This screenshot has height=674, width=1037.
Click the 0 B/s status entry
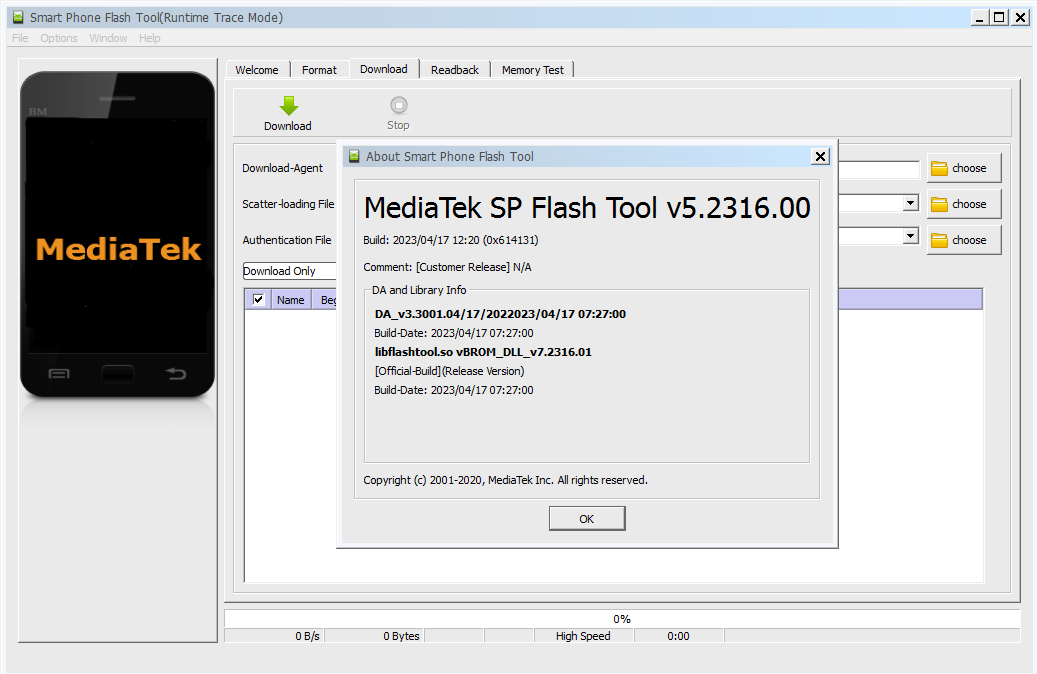(x=274, y=636)
